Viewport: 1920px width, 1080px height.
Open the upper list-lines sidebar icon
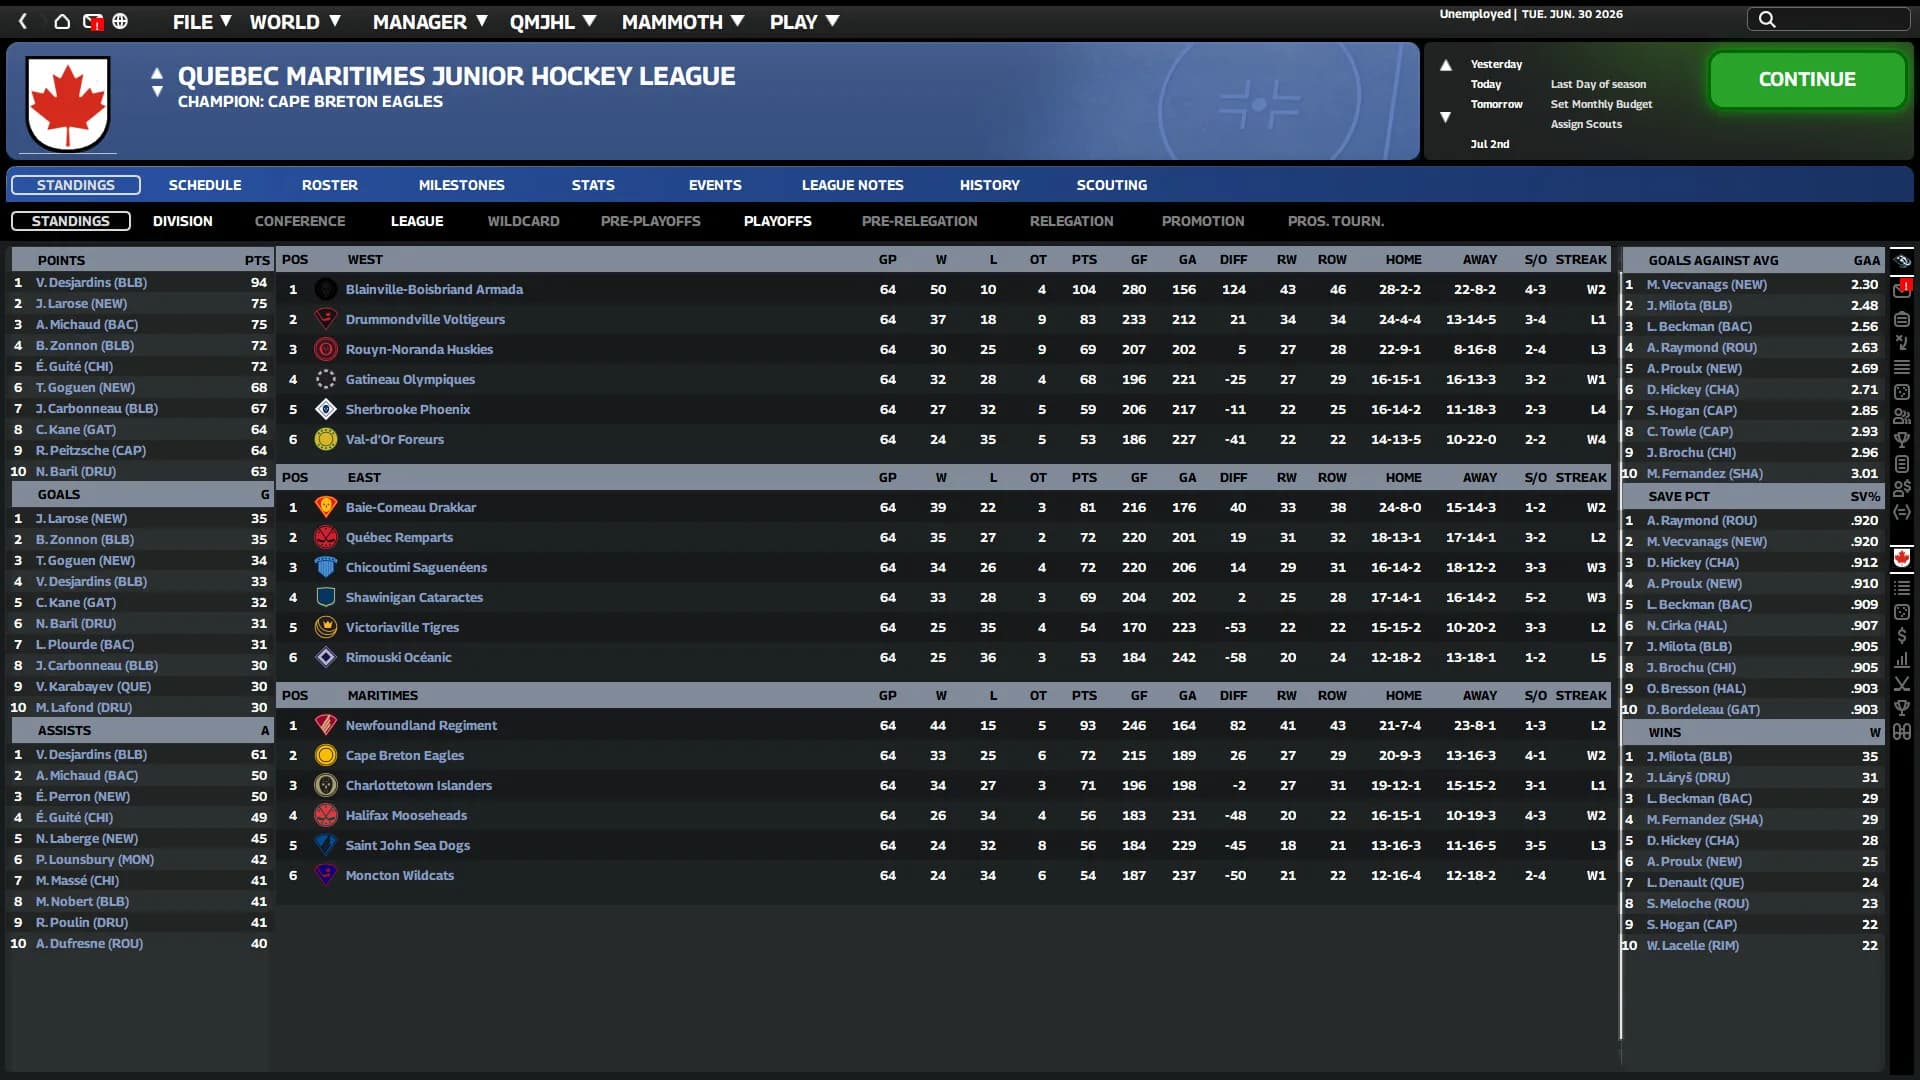coord(1902,367)
